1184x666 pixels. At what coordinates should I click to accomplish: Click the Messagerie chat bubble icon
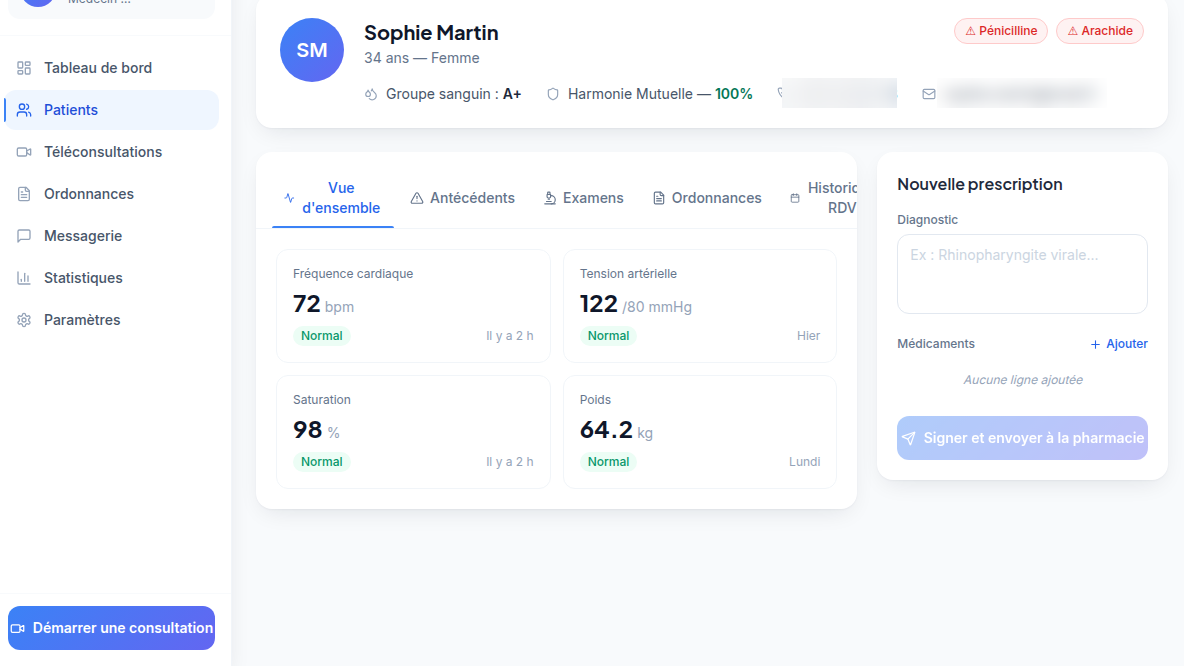click(x=24, y=236)
